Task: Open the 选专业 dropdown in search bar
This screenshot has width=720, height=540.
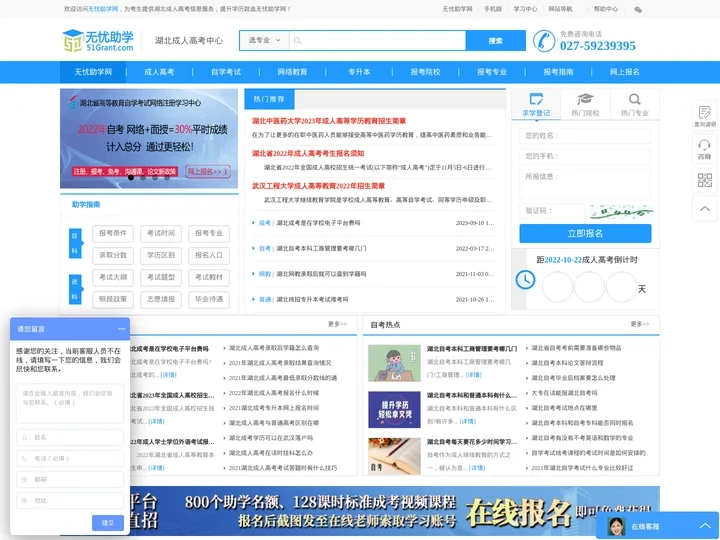Action: coord(264,40)
